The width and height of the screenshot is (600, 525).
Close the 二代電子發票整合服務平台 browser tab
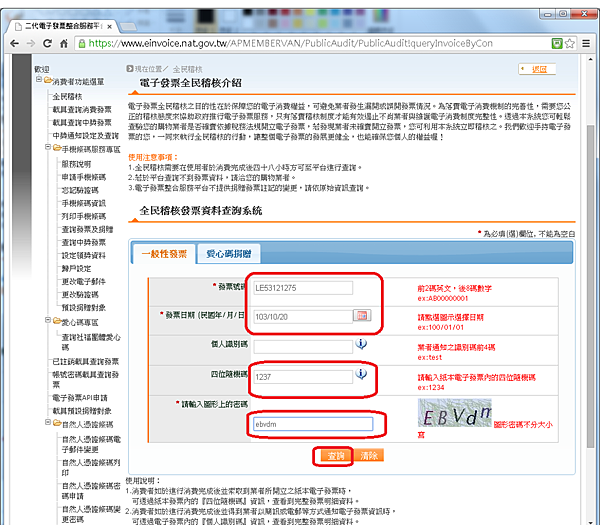(x=109, y=27)
